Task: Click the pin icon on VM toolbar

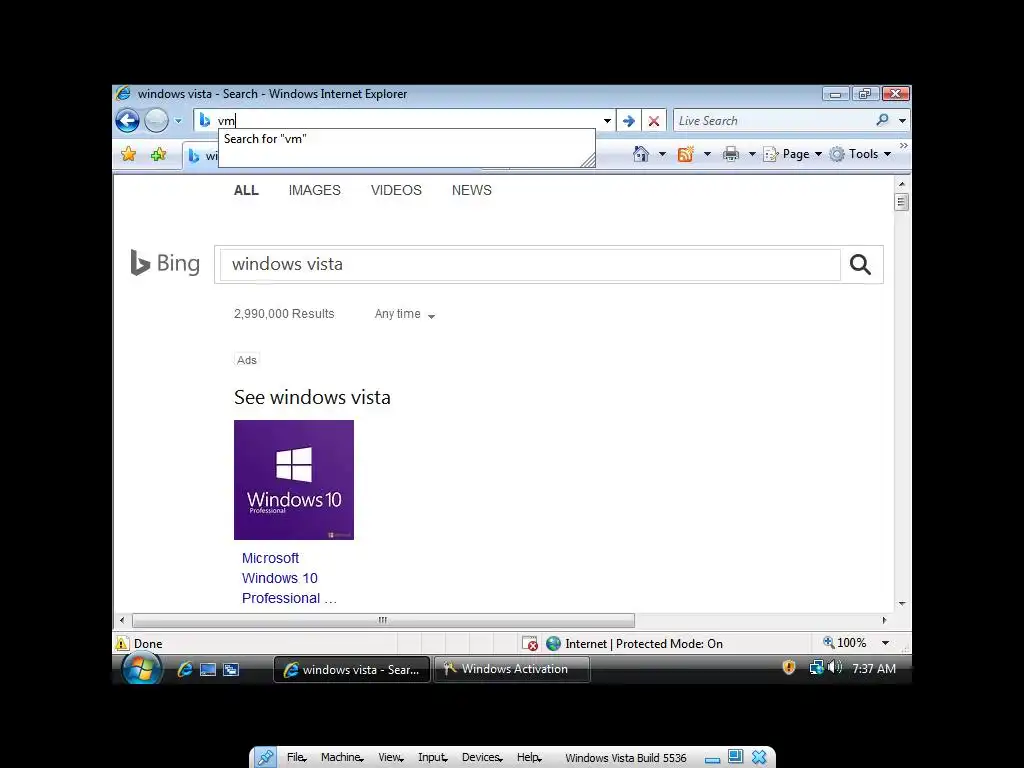Action: pyautogui.click(x=265, y=758)
